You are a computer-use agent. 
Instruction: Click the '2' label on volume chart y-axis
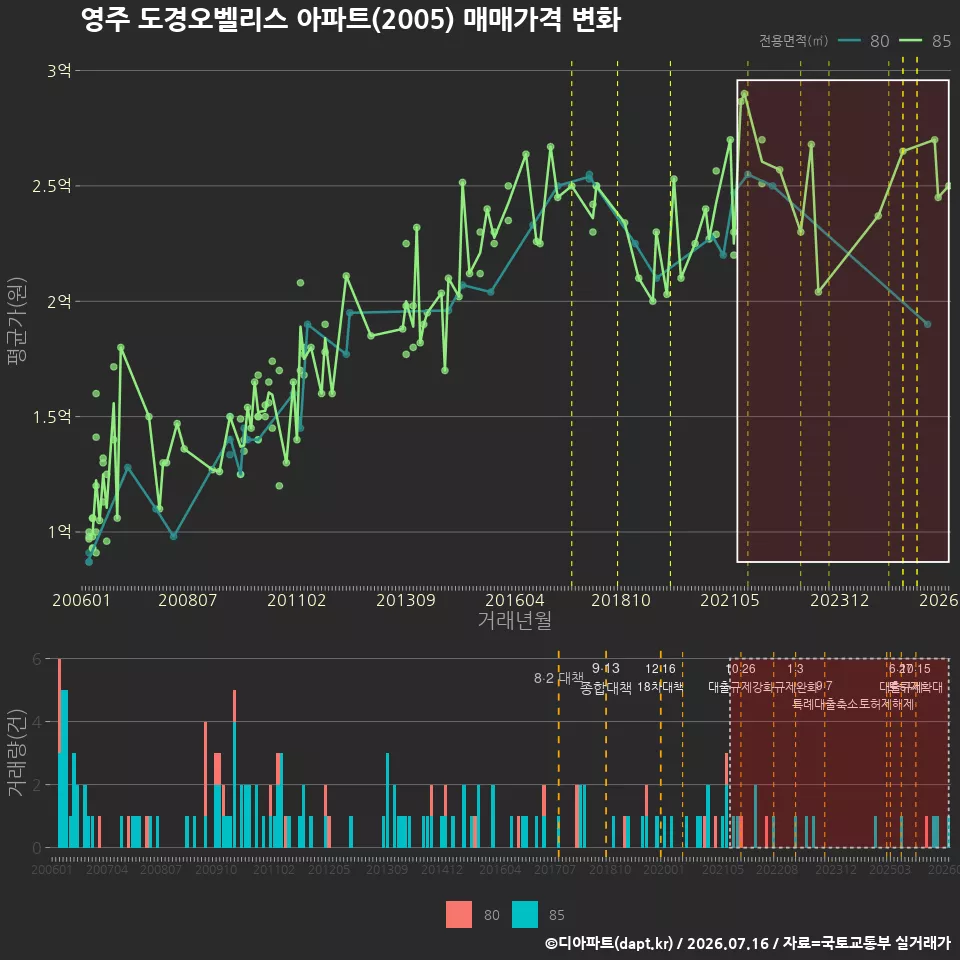click(37, 785)
